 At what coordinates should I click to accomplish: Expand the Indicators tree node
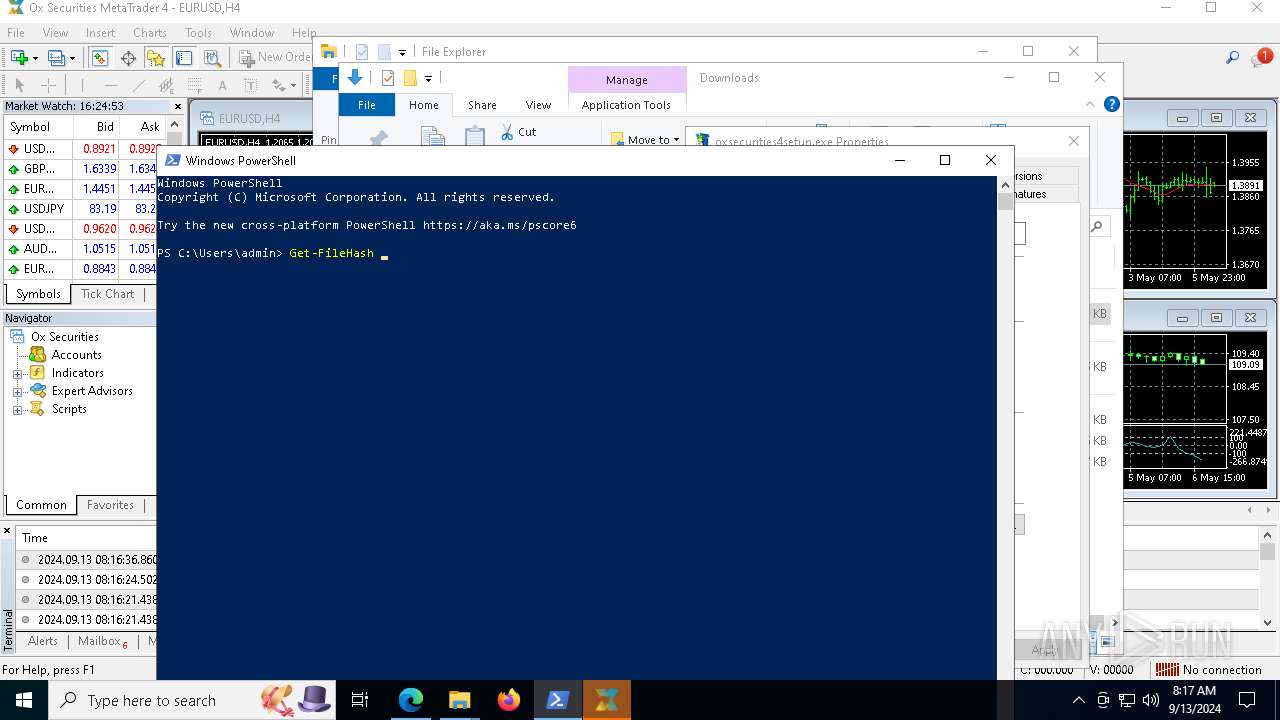click(17, 374)
